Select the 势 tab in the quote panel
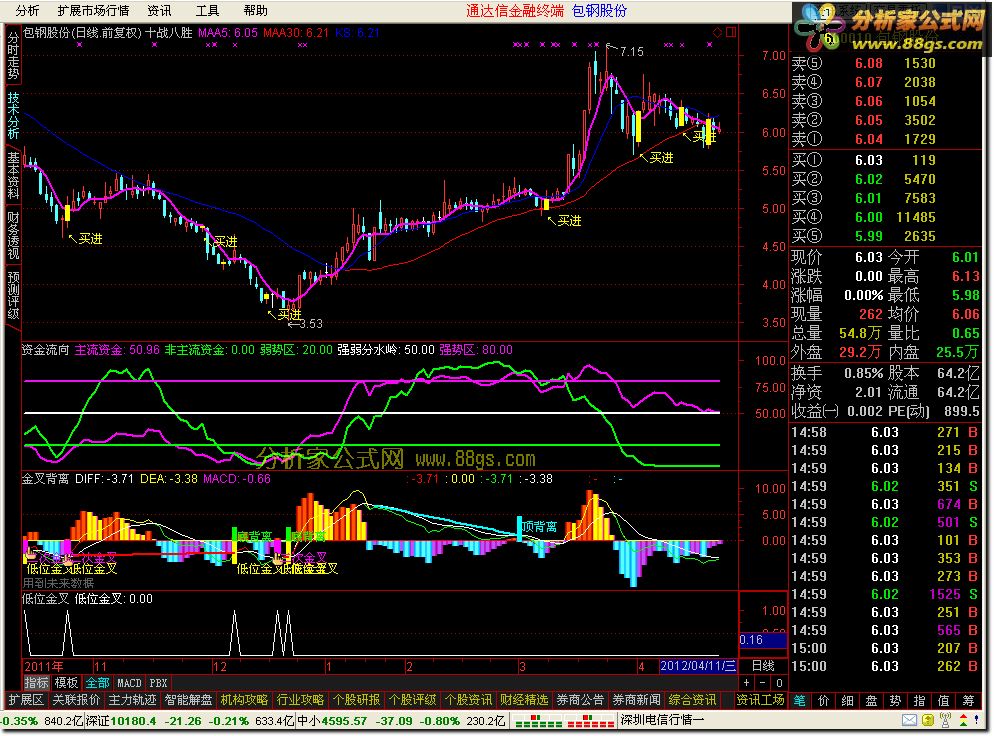The width and height of the screenshot is (994, 736). point(895,700)
